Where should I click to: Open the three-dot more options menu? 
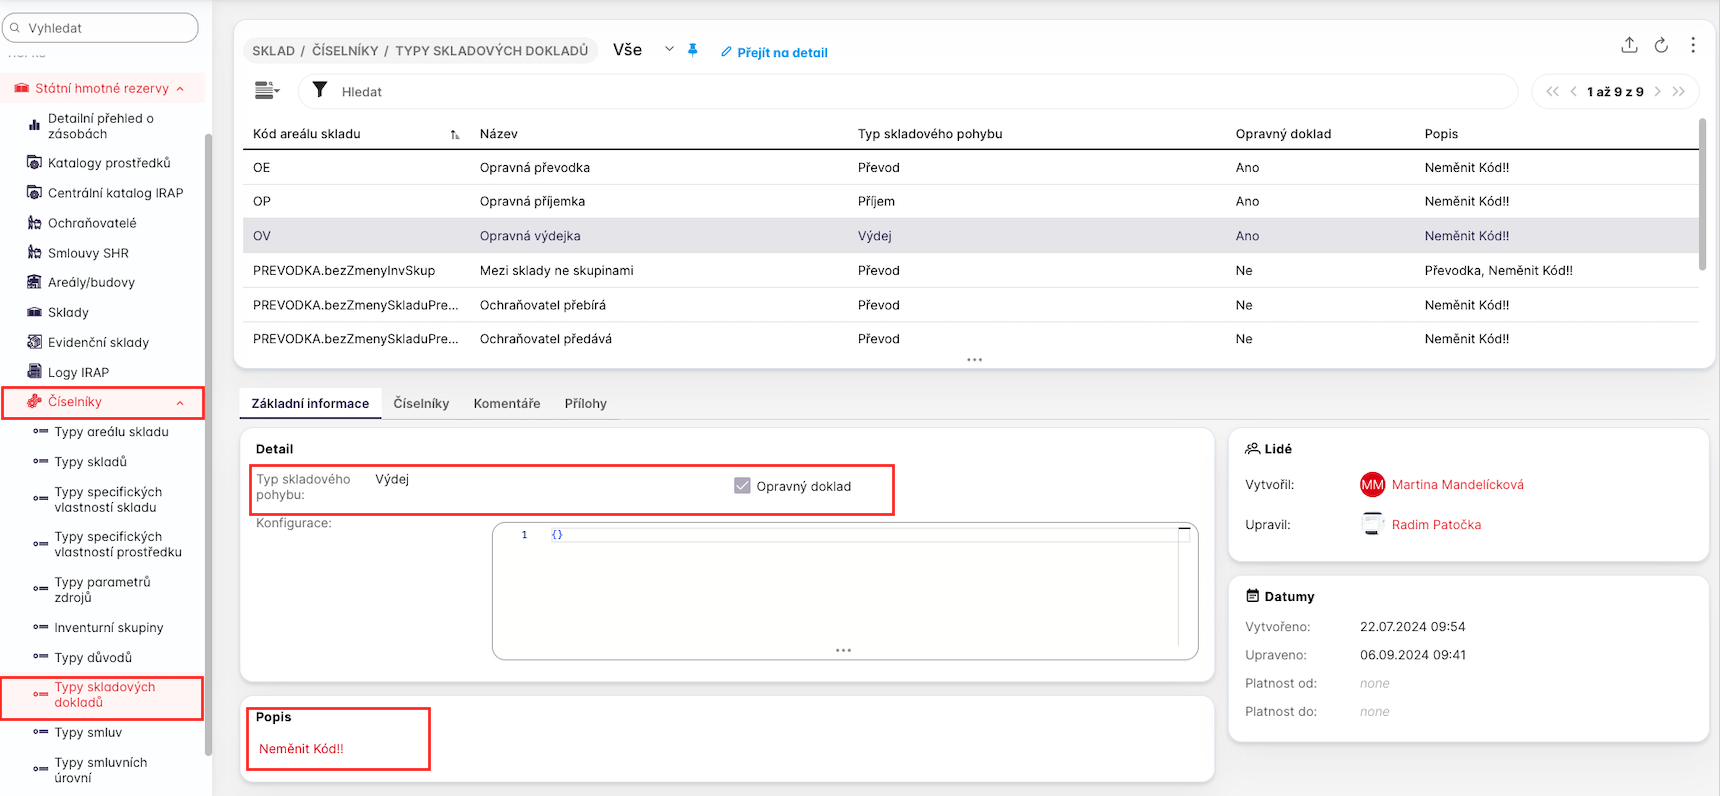(1693, 45)
